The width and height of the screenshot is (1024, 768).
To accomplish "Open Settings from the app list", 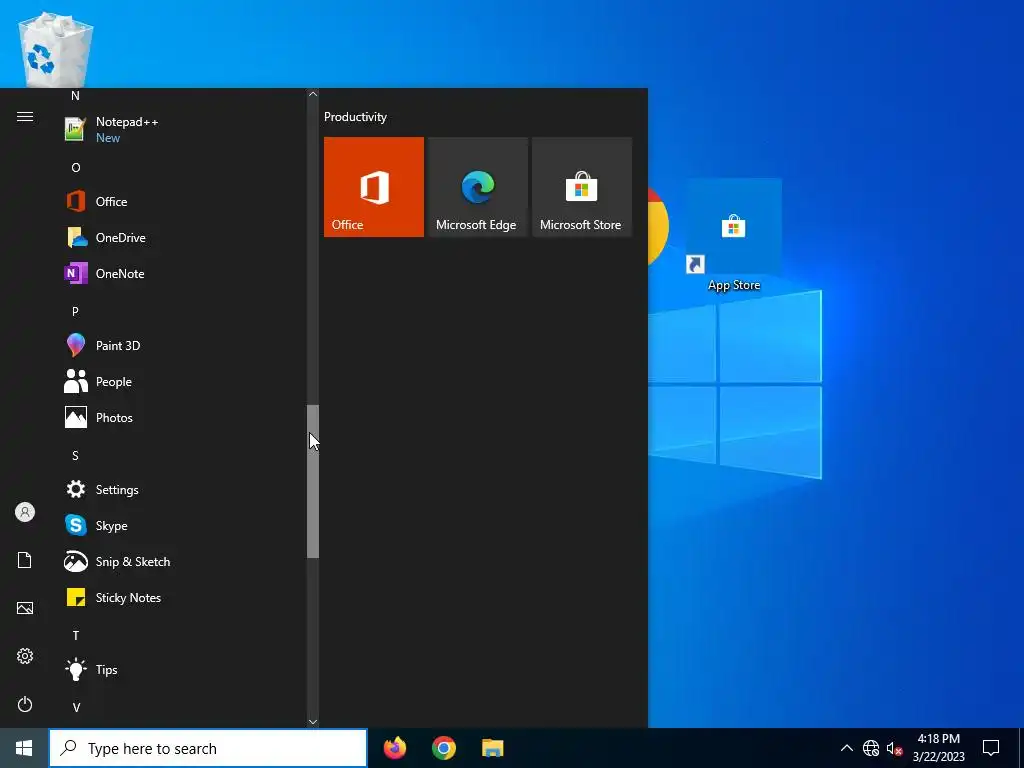I will 183,489.
